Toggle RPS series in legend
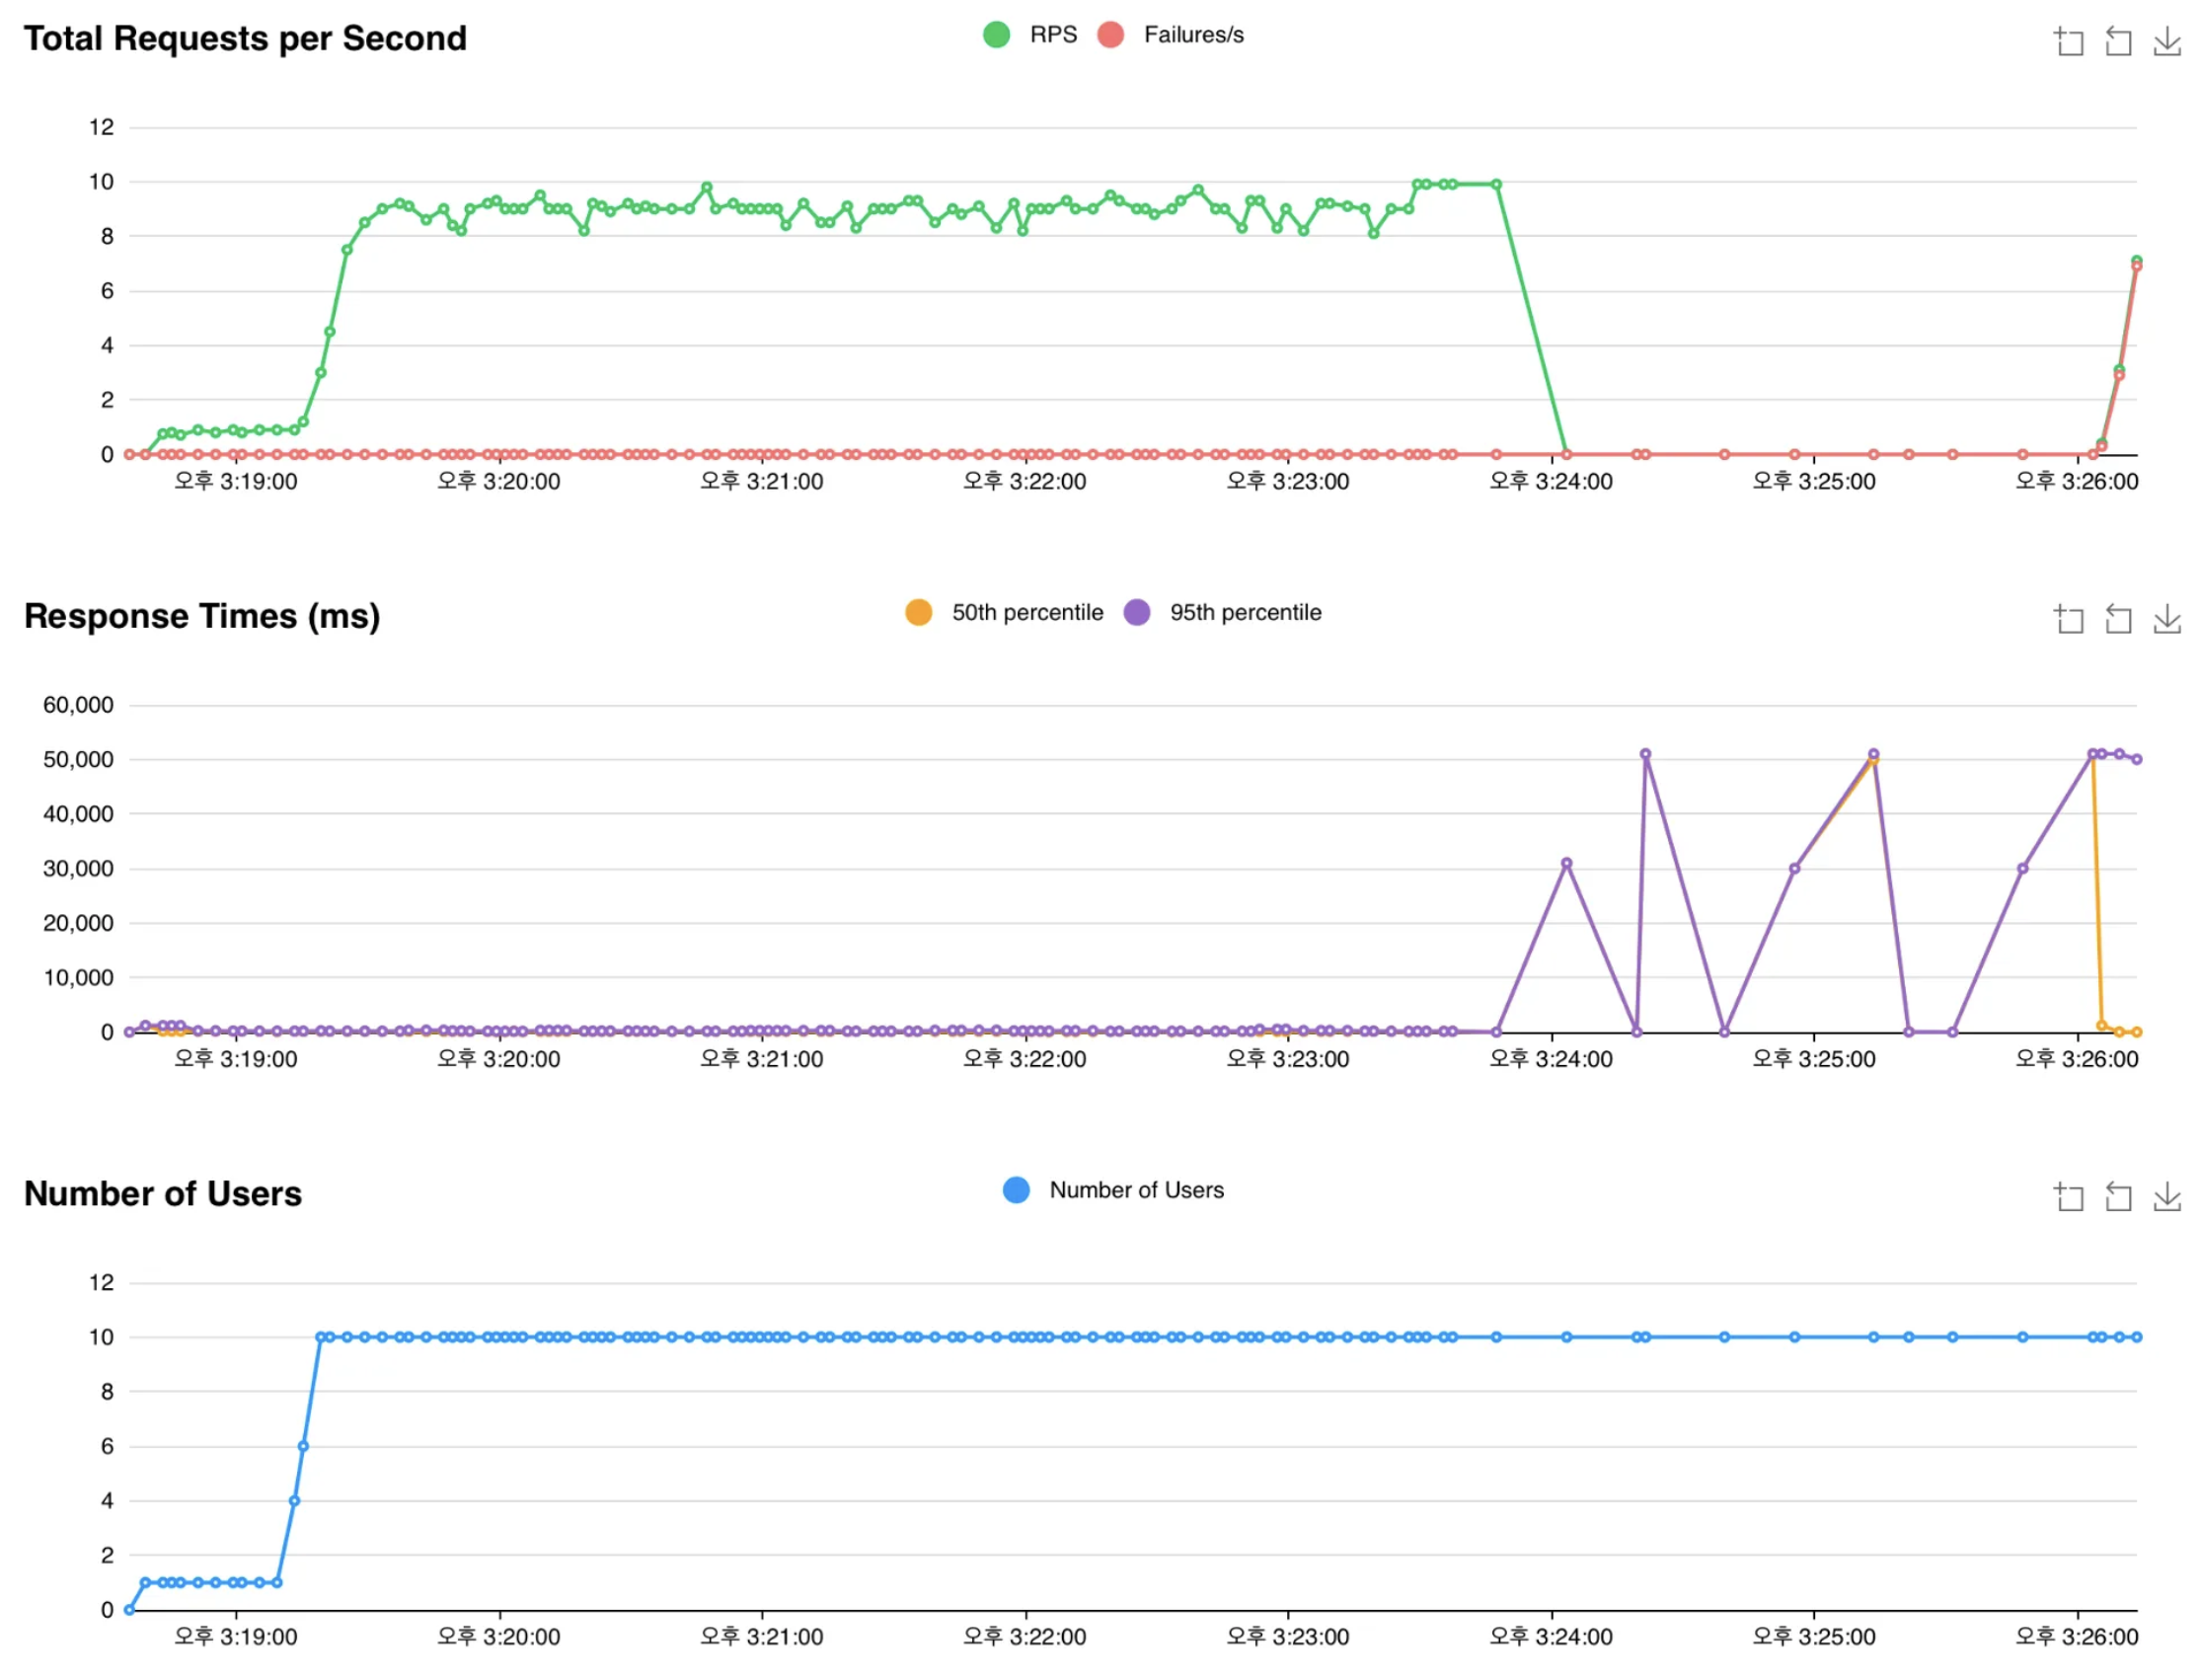This screenshot has width=2201, height=1680. (x=1053, y=35)
